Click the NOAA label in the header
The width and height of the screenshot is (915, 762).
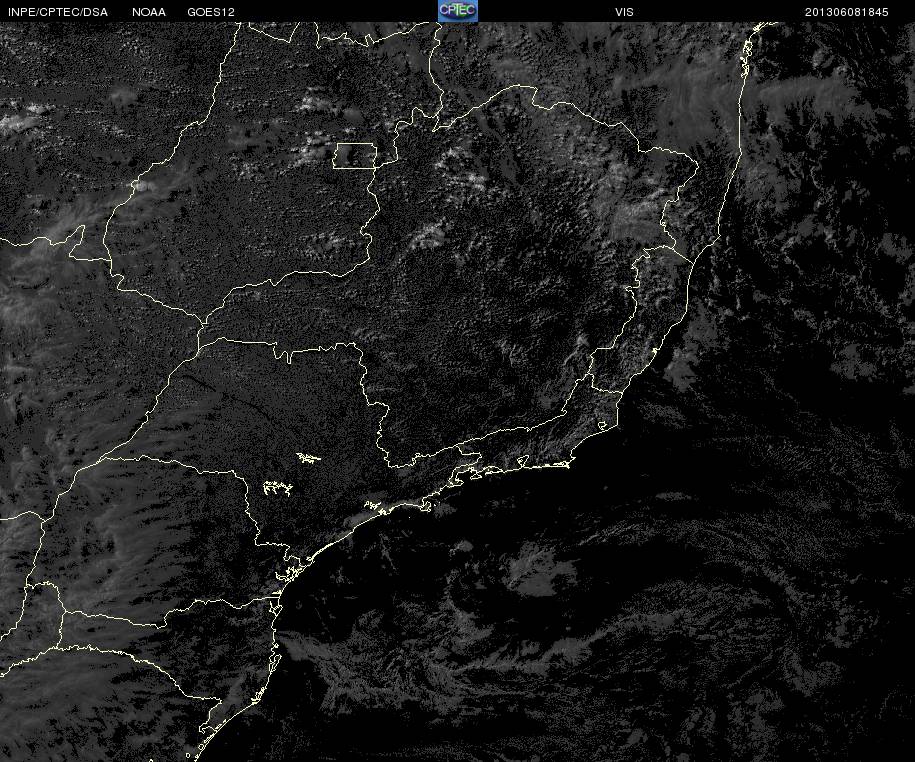(x=149, y=12)
